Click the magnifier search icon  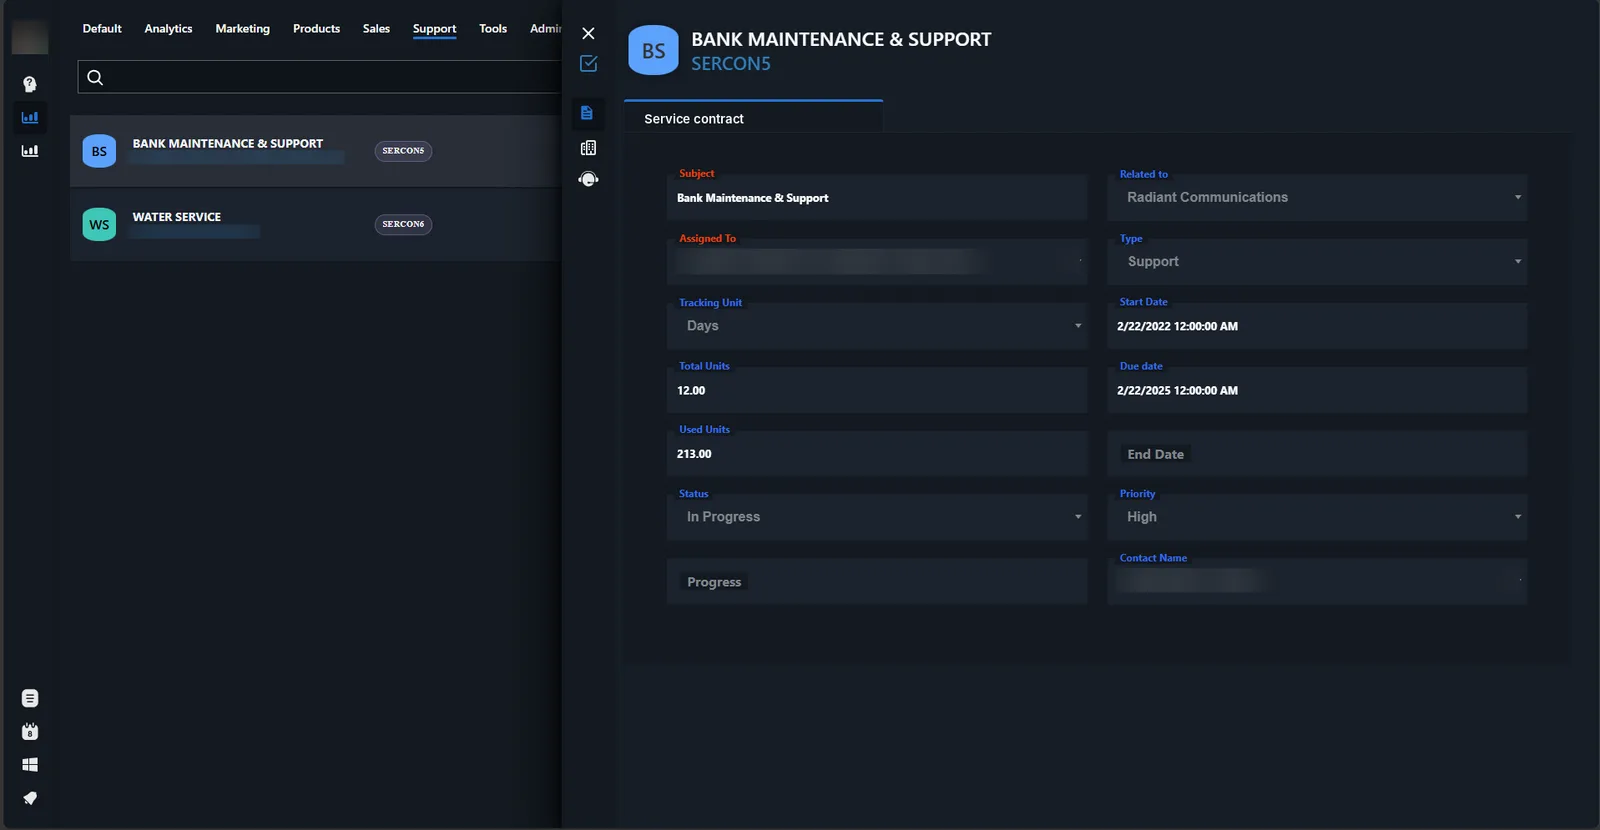point(95,77)
